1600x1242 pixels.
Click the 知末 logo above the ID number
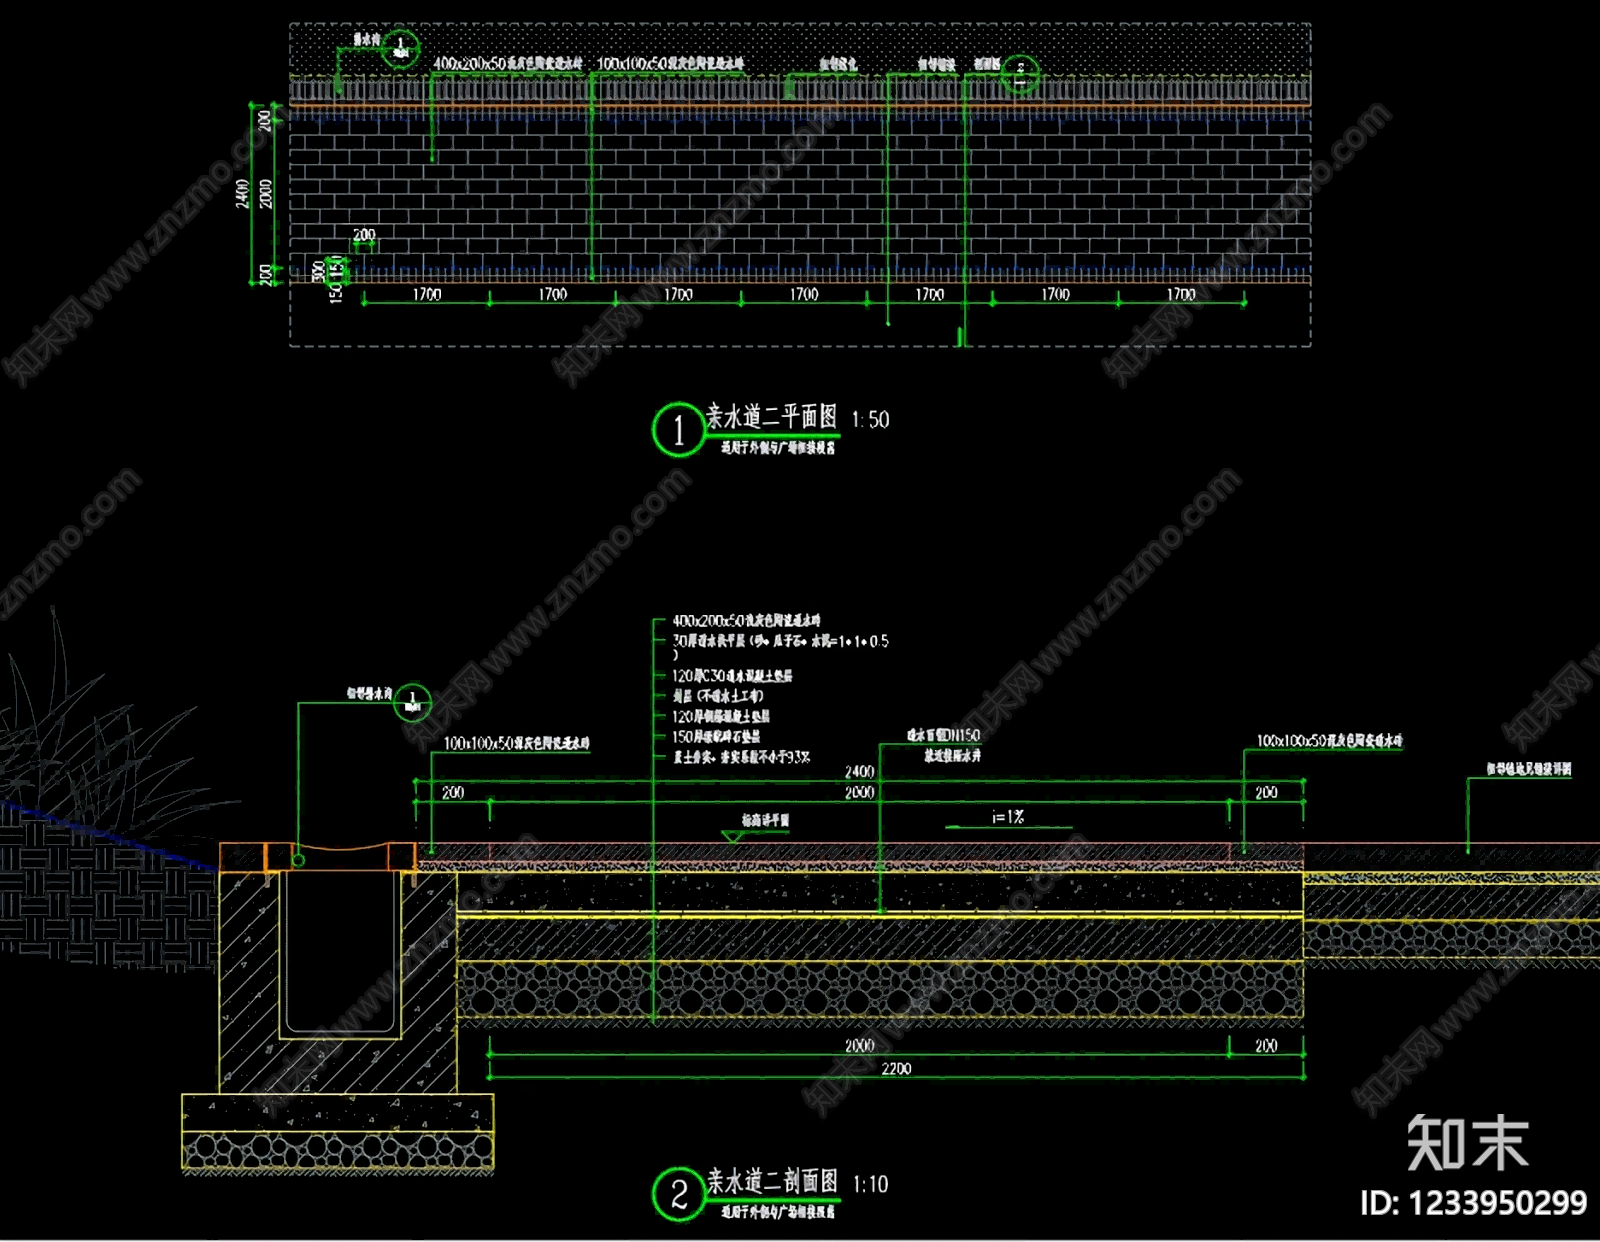tap(1468, 1143)
